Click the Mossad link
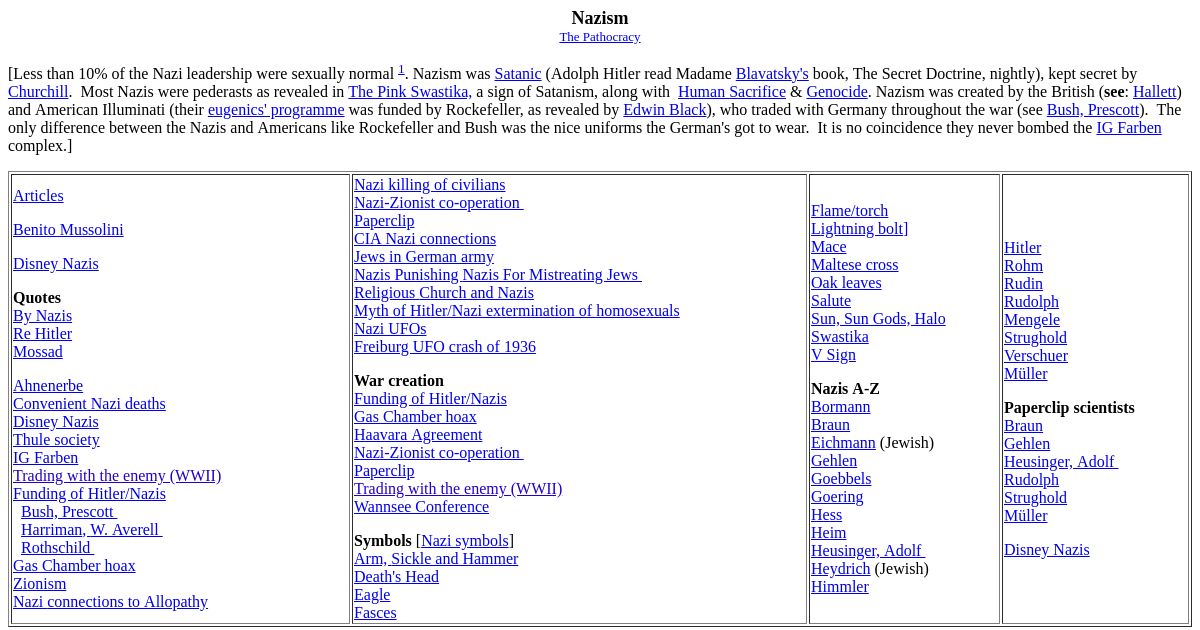Viewport: 1200px width, 630px height. 38,352
